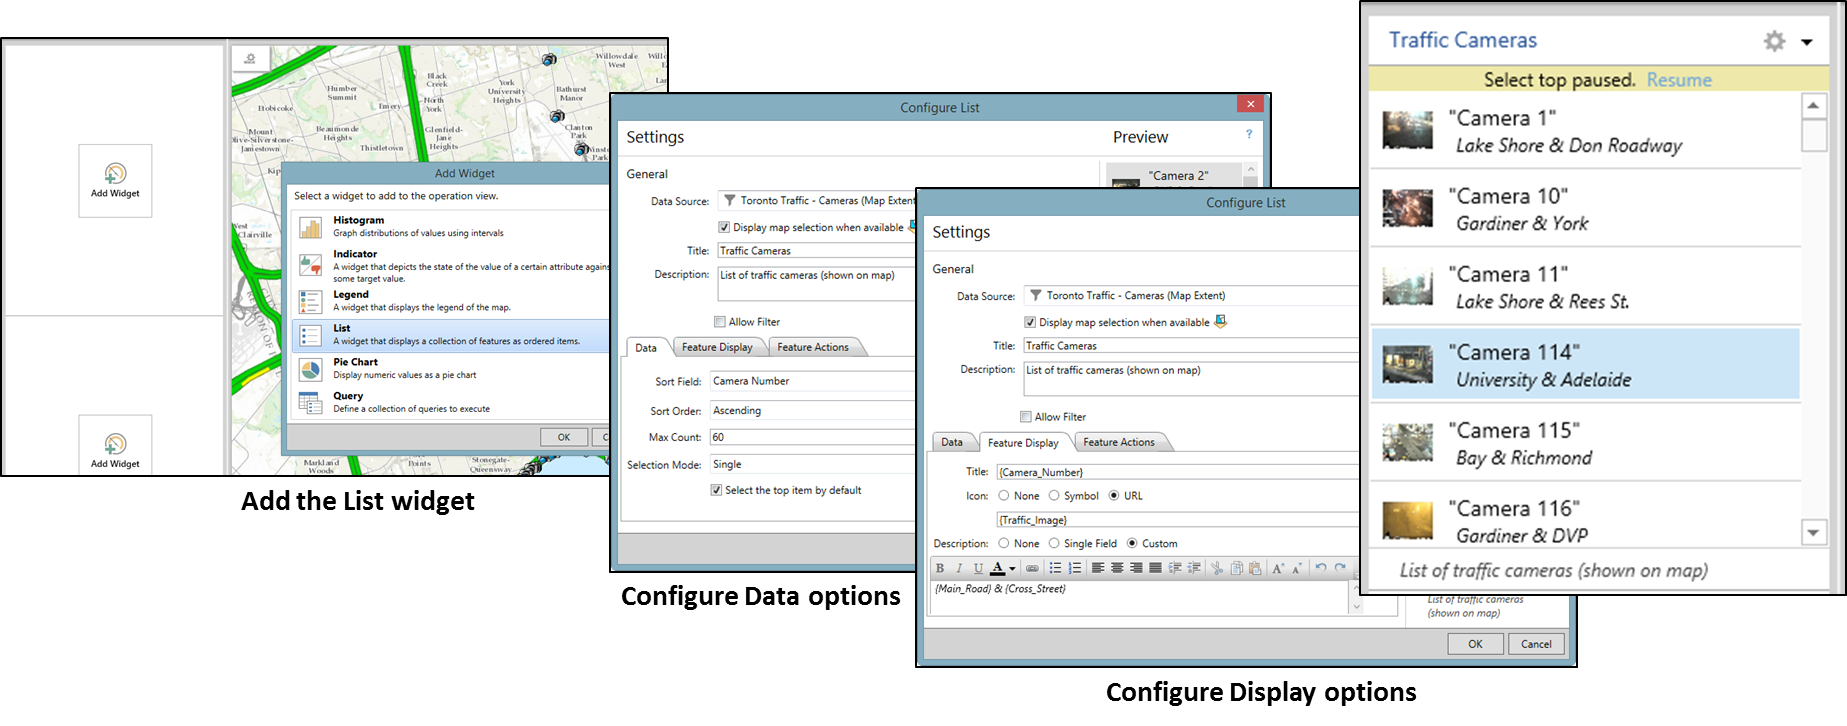Open the font color dropdown arrow
The height and width of the screenshot is (726, 1847).
pyautogui.click(x=1012, y=569)
